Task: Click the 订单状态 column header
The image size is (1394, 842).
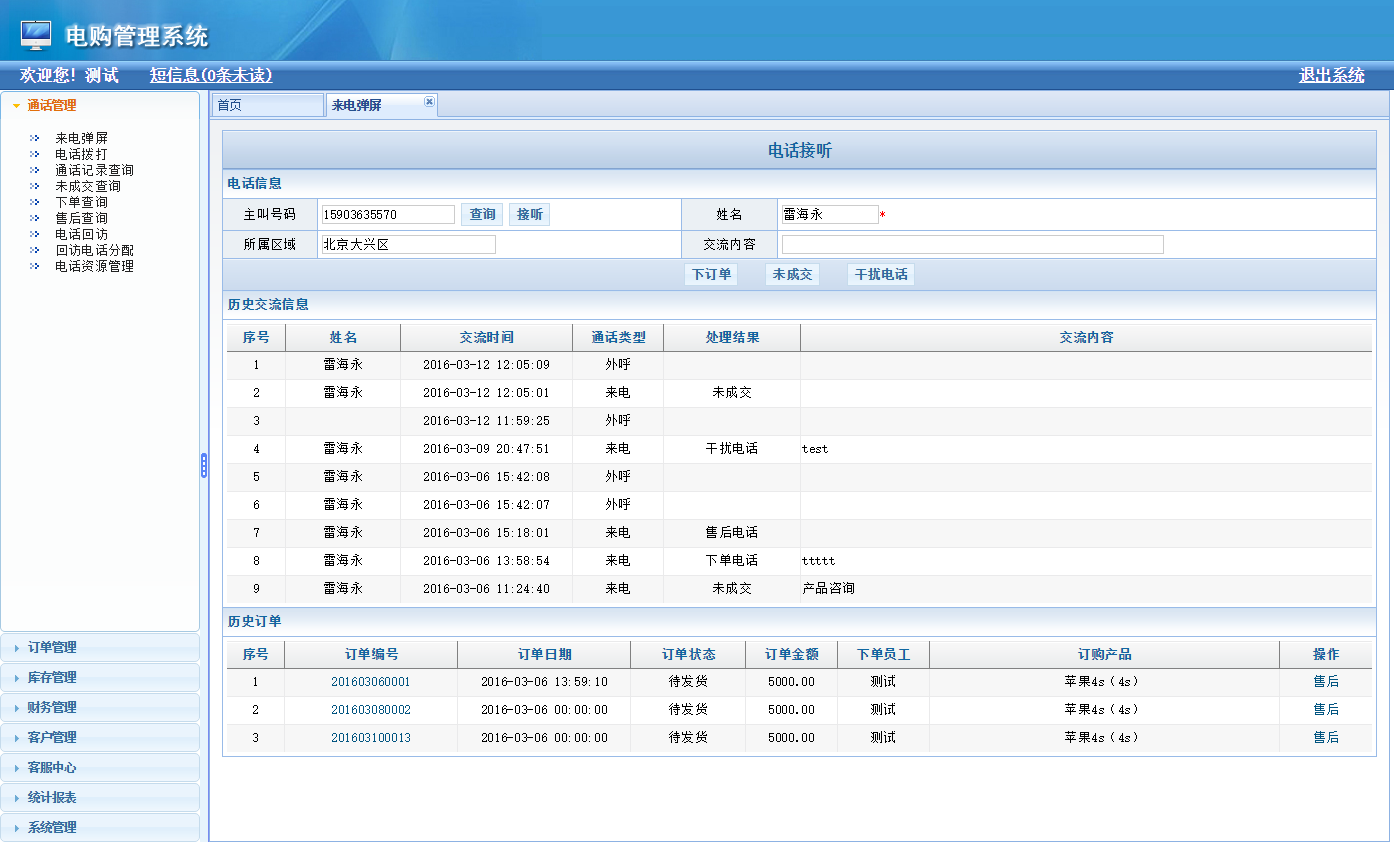Action: pyautogui.click(x=688, y=654)
